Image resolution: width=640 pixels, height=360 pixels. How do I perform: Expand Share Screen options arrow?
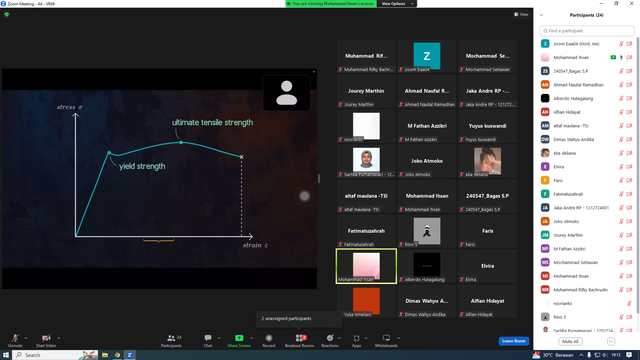(251, 338)
